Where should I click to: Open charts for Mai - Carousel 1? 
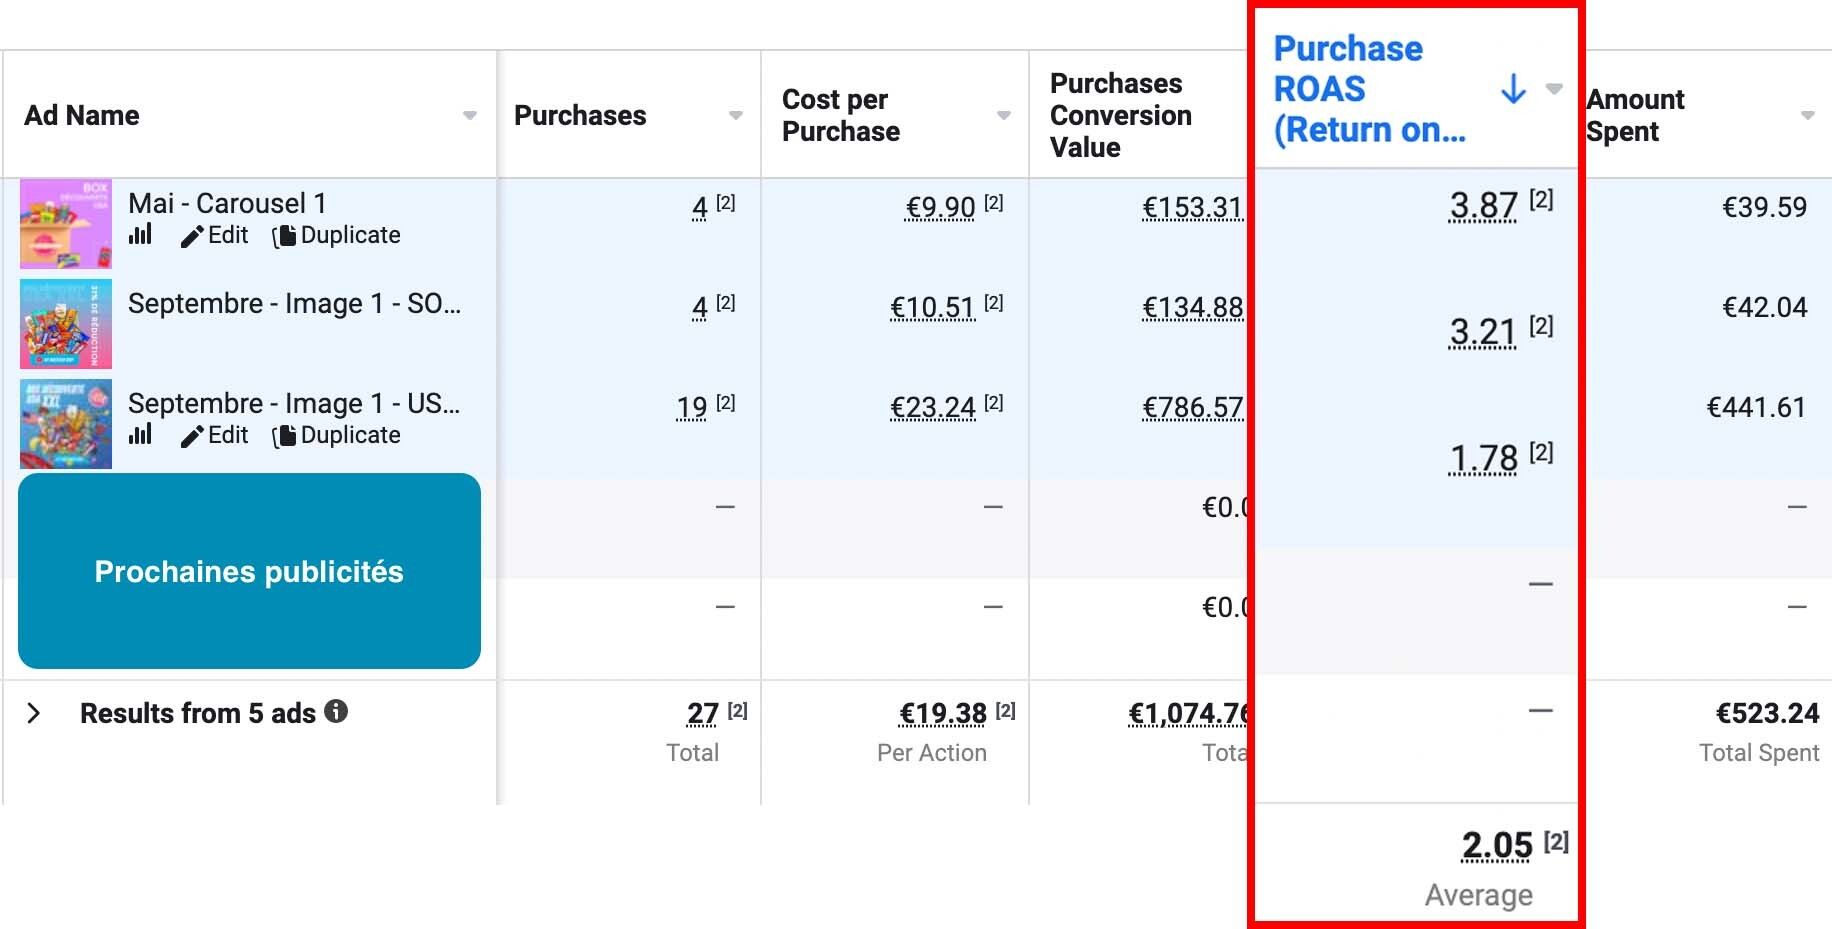(x=140, y=235)
